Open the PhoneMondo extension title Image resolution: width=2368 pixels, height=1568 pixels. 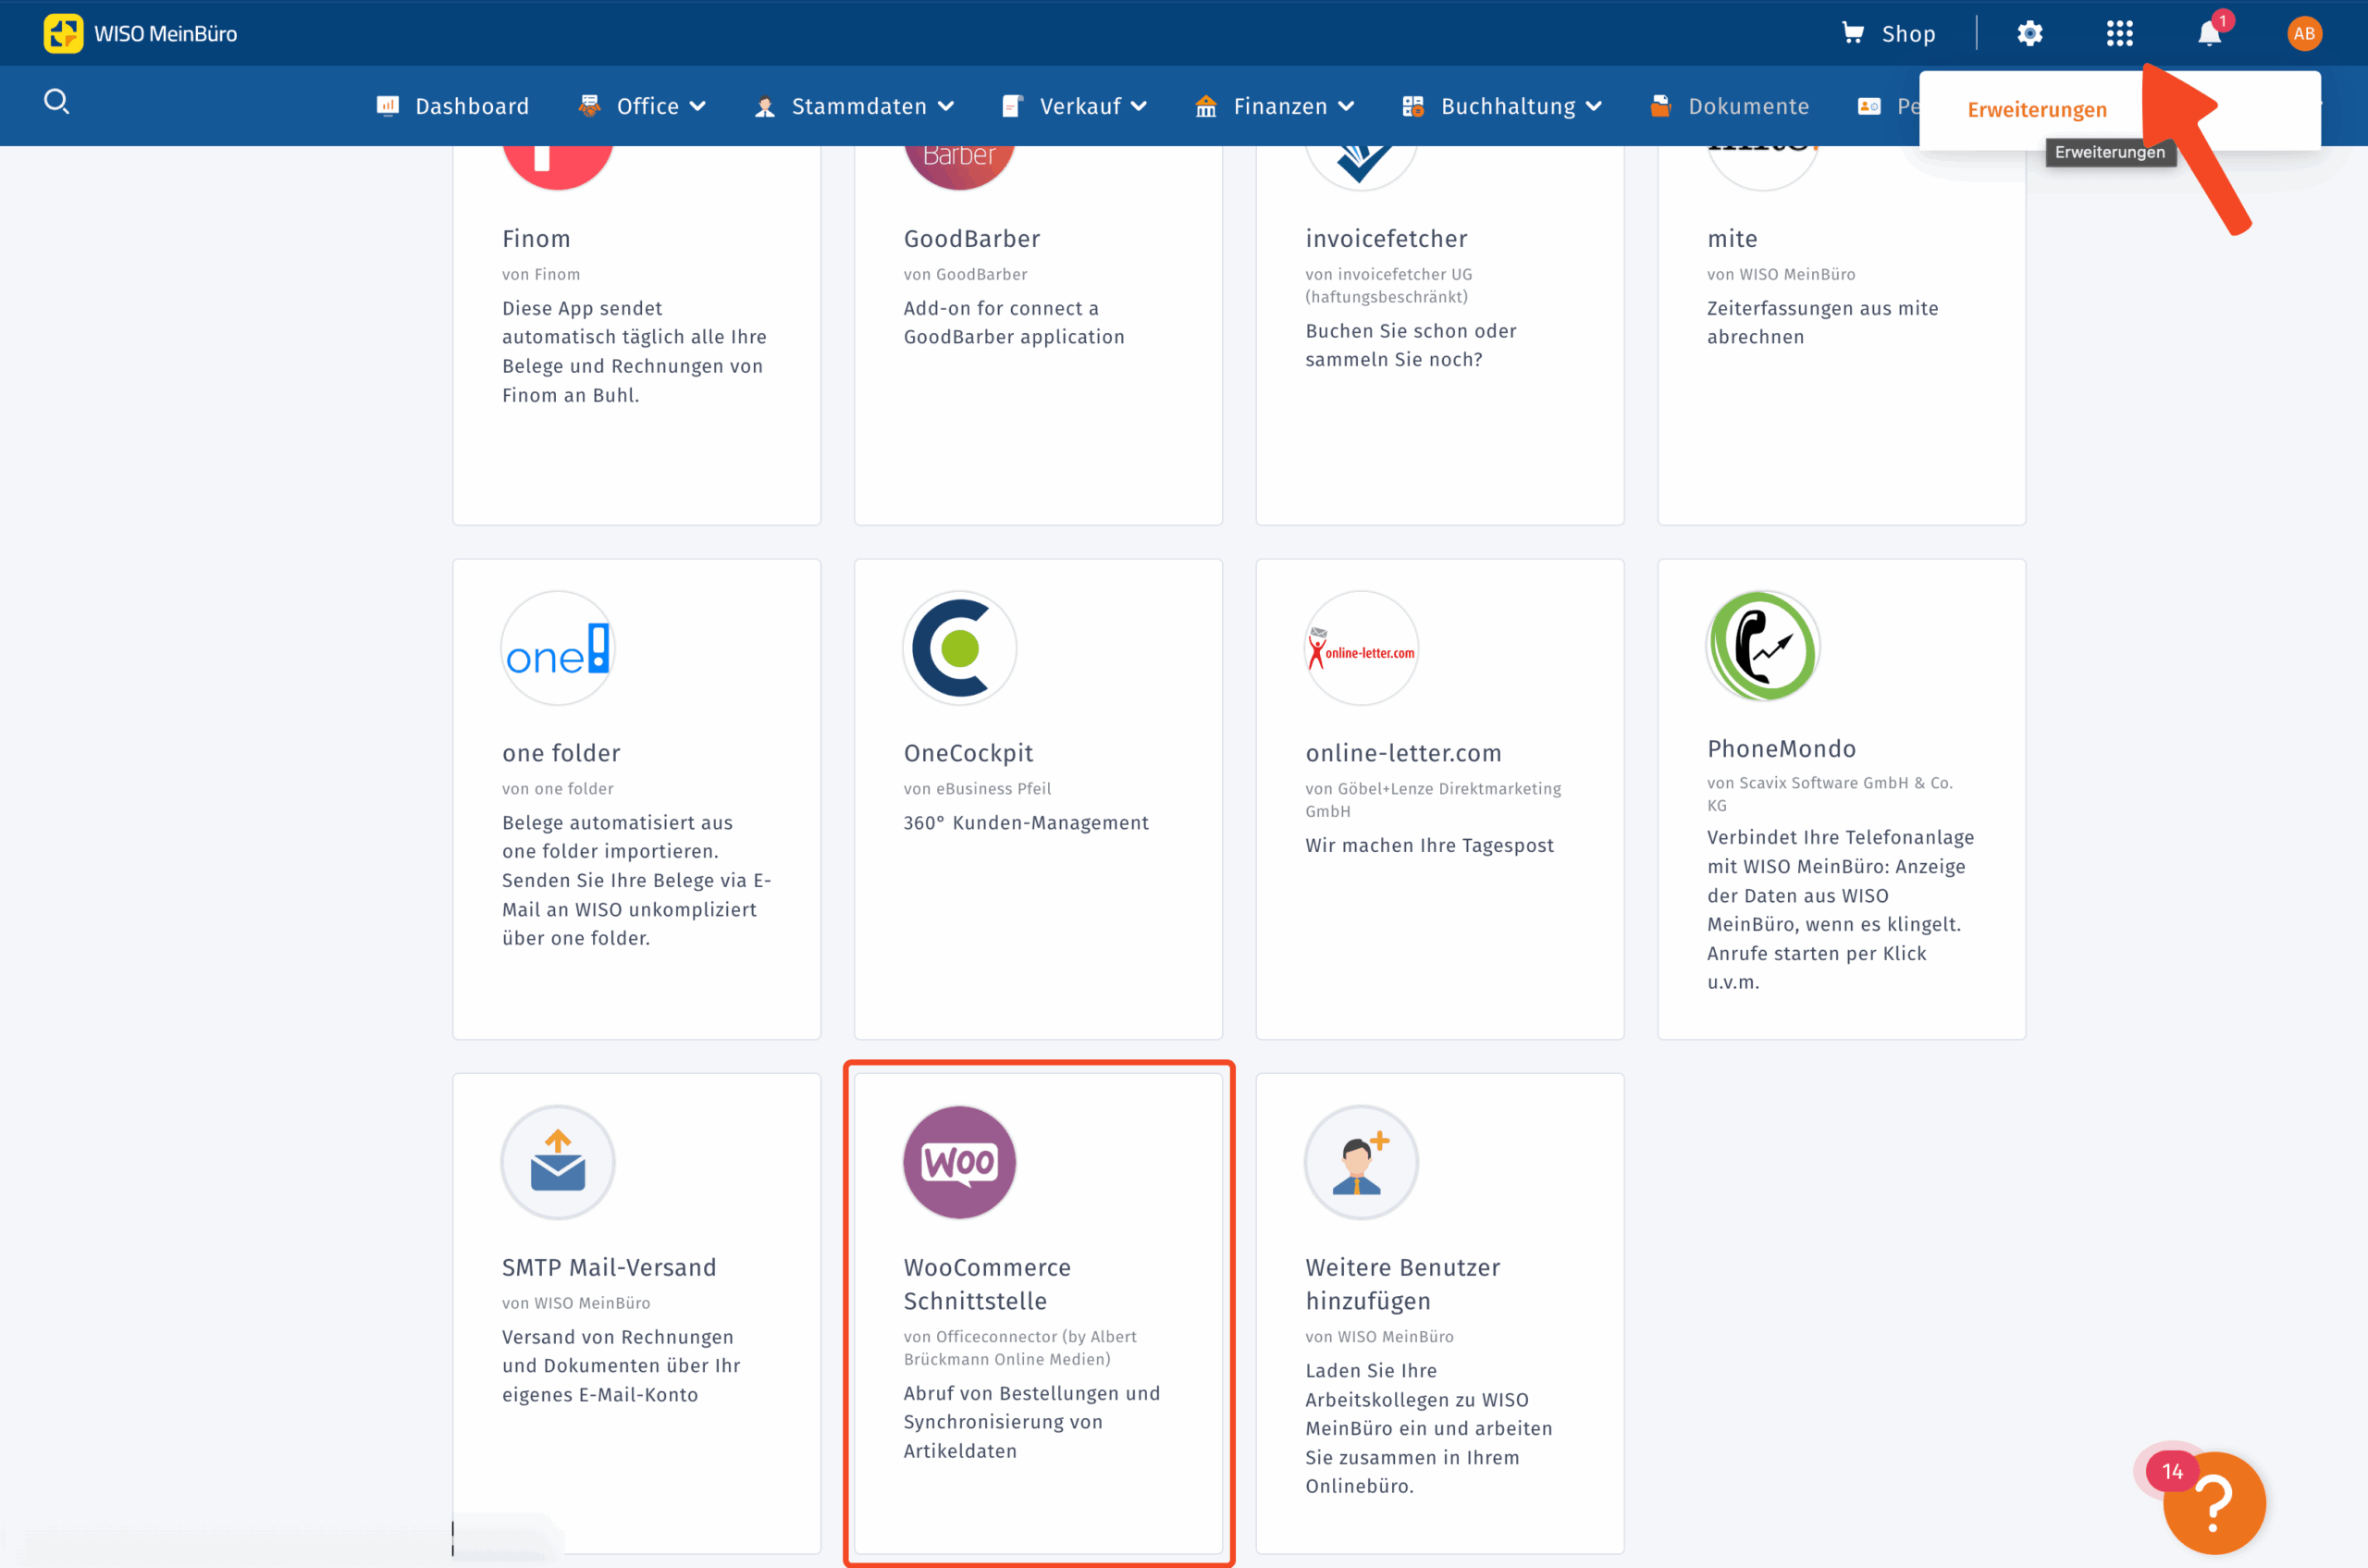(x=1781, y=749)
